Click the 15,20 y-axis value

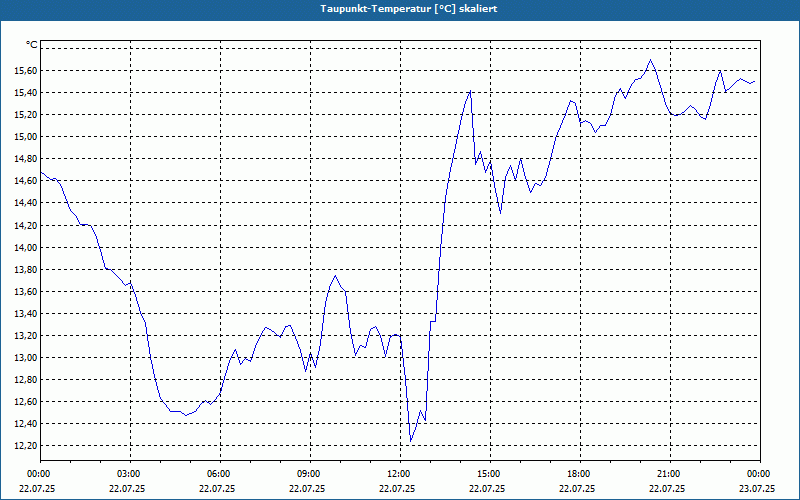coord(26,115)
